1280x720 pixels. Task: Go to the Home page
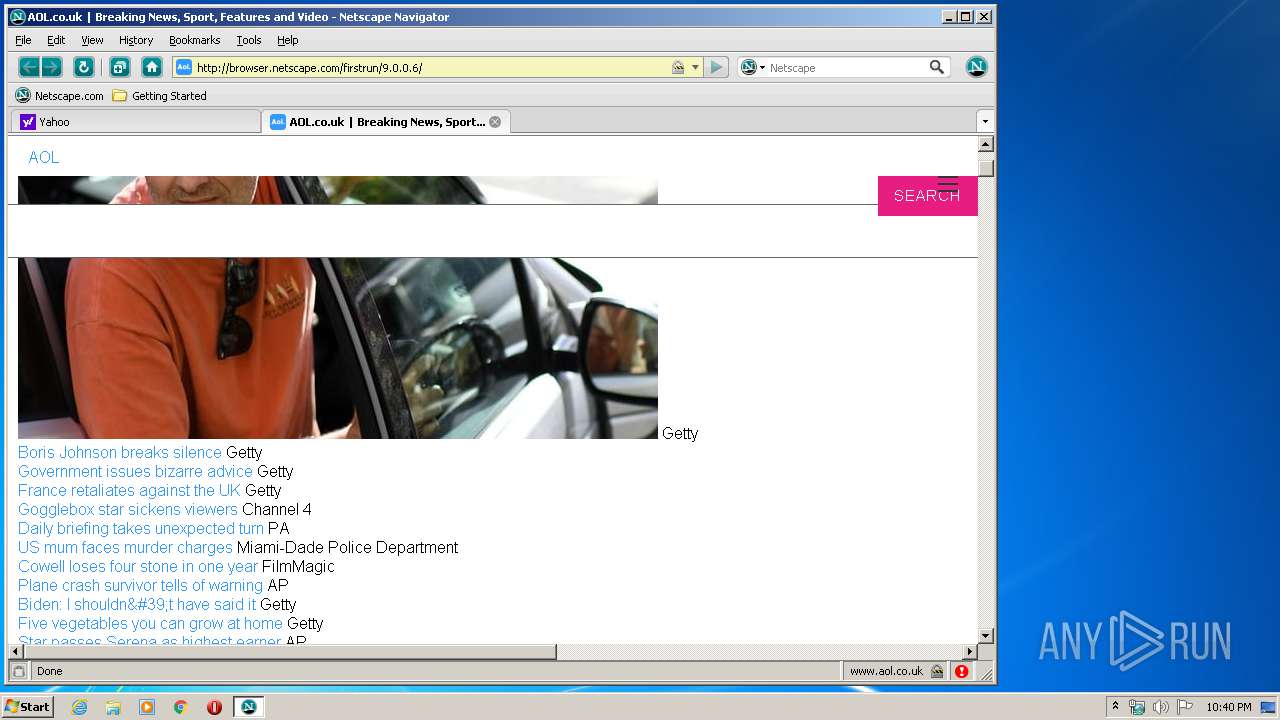click(x=152, y=67)
